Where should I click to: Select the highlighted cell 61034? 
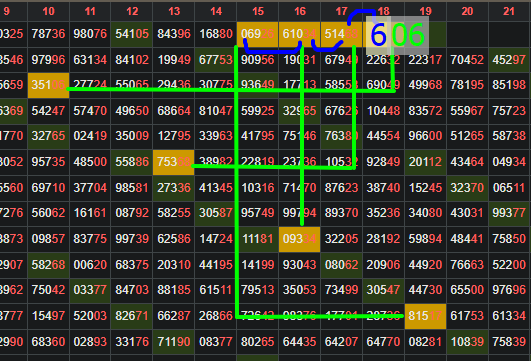299,34
